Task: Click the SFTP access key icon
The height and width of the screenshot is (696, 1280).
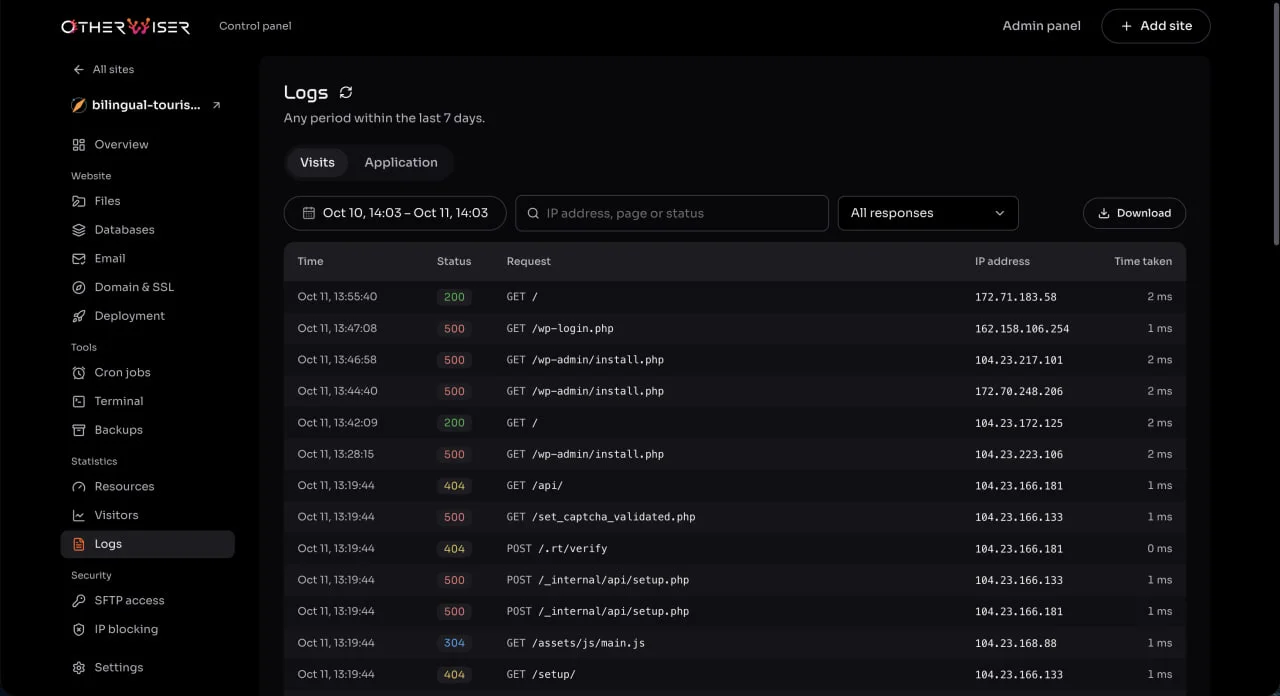Action: tap(79, 601)
